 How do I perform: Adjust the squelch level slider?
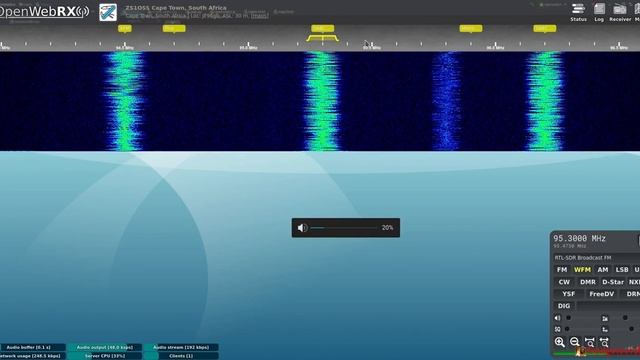point(581,329)
